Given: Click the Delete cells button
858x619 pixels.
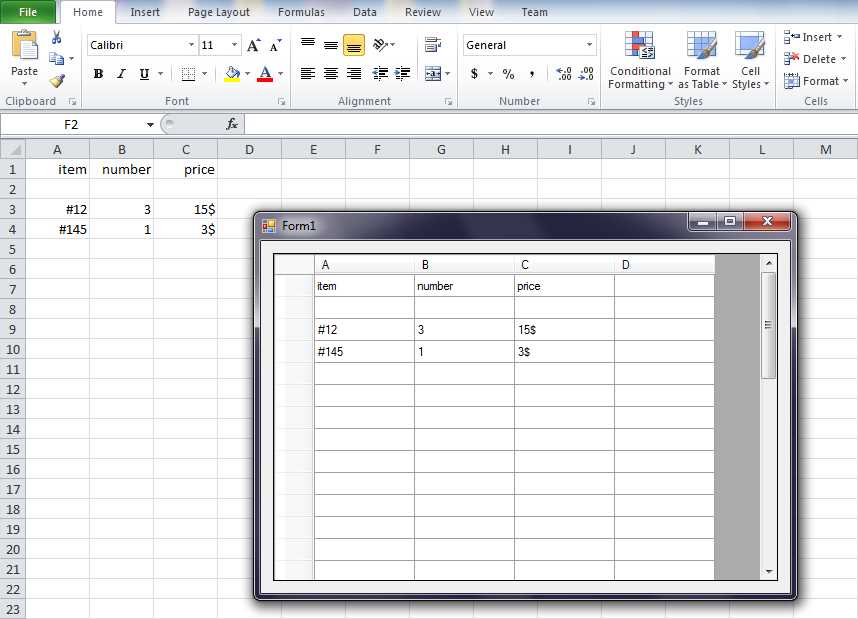Looking at the screenshot, I should 815,59.
